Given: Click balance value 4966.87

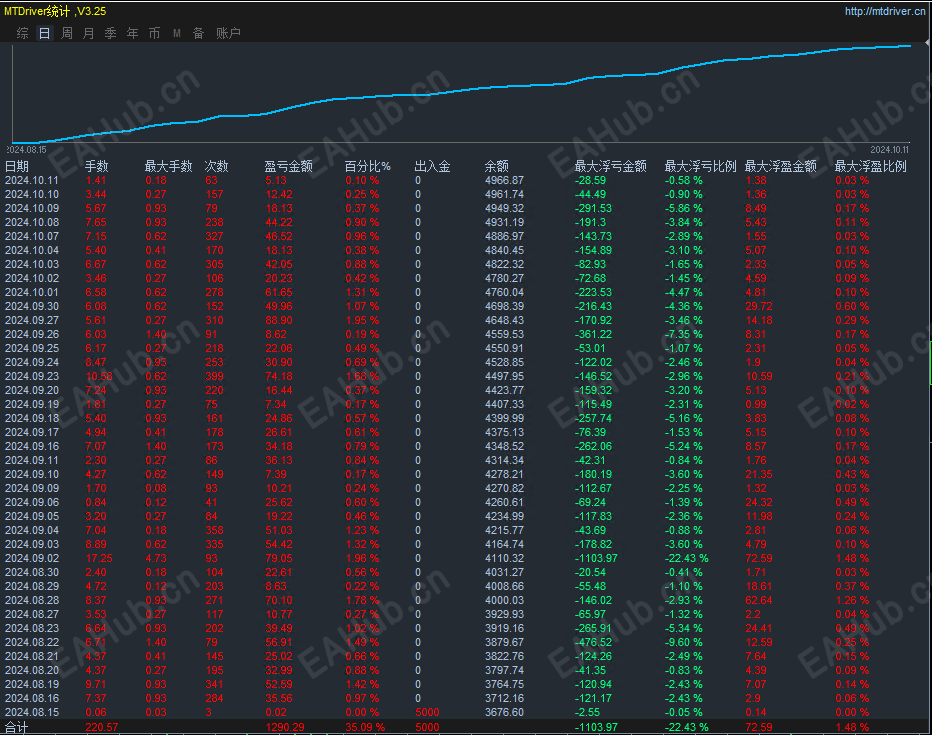Looking at the screenshot, I should point(504,181).
